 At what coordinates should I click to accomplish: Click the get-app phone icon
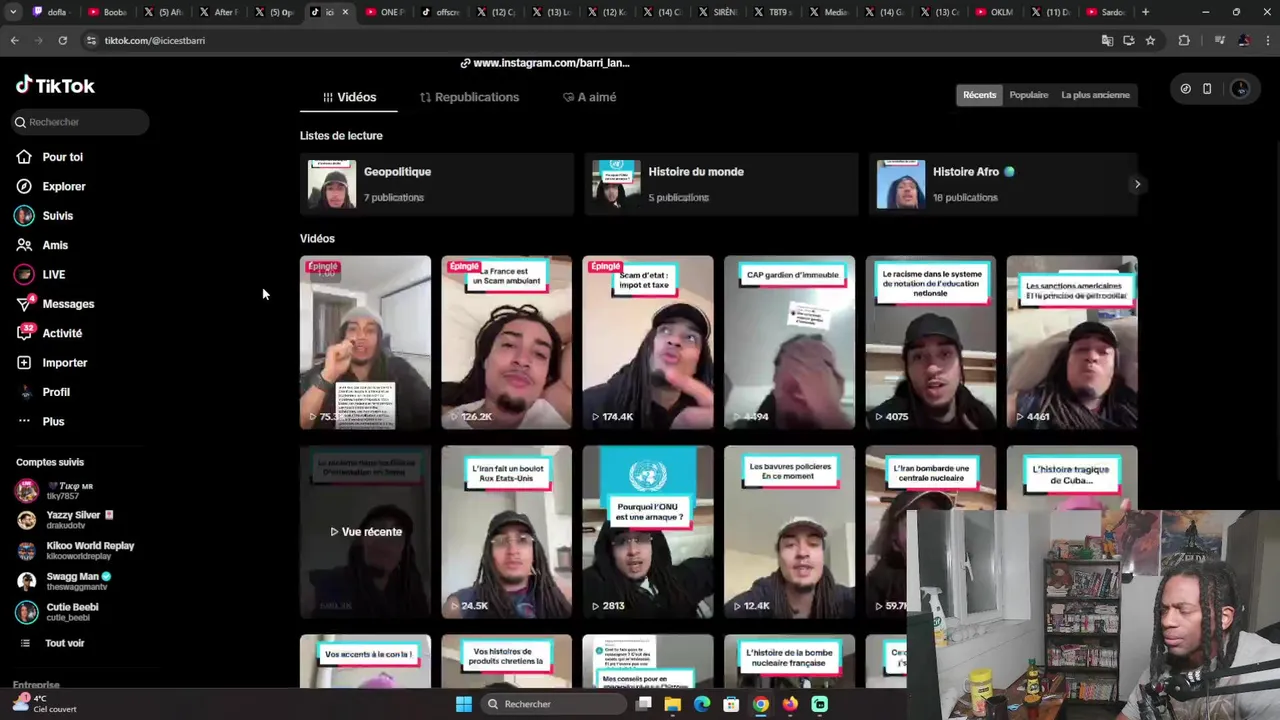[1207, 89]
